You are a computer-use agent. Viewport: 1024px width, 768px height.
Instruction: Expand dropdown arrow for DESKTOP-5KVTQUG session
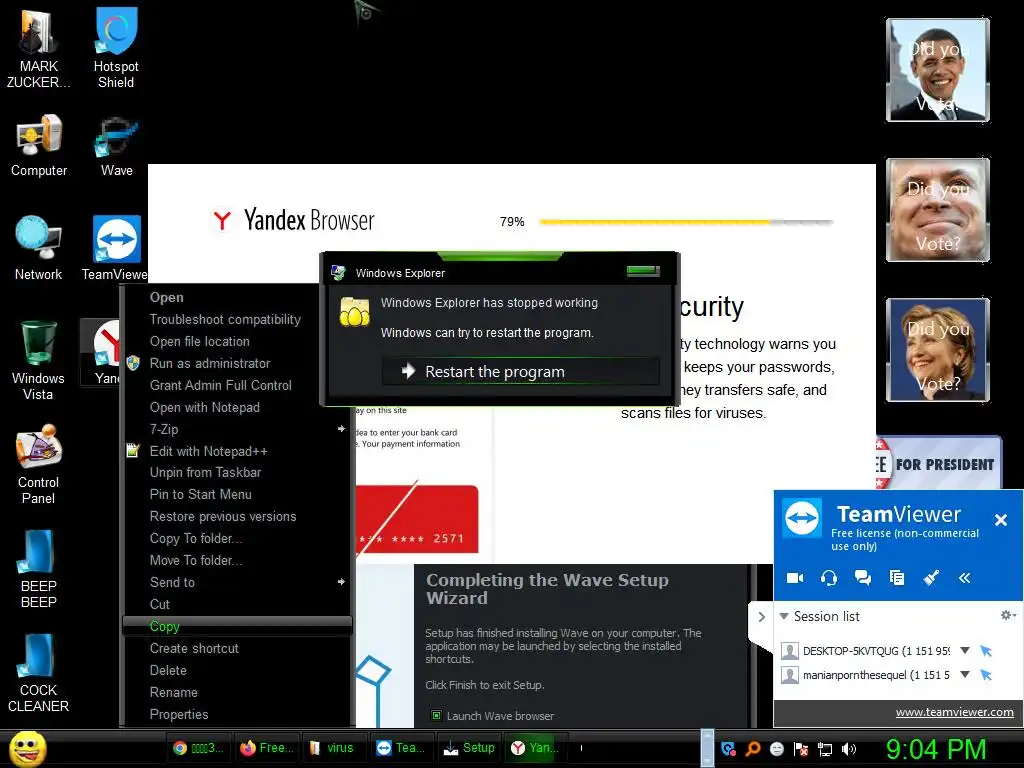coord(965,650)
